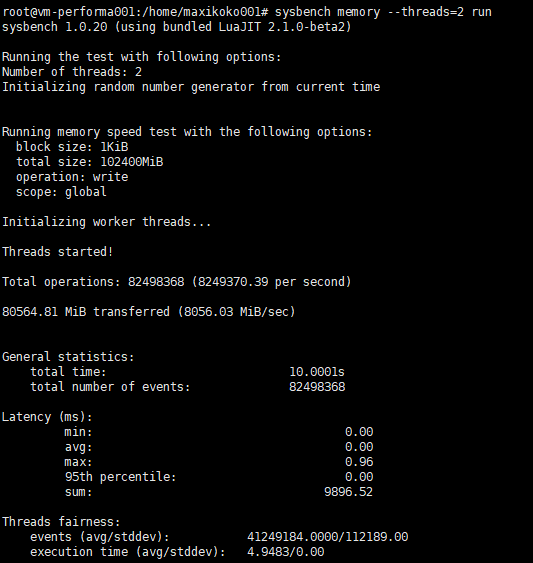Click the 80564.81 MiB transferred value

[86, 312]
